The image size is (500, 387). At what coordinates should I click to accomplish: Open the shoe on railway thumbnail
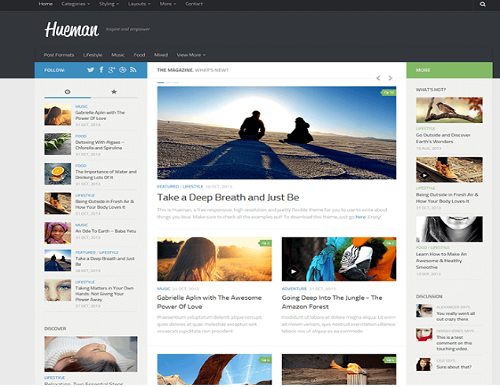(x=449, y=170)
